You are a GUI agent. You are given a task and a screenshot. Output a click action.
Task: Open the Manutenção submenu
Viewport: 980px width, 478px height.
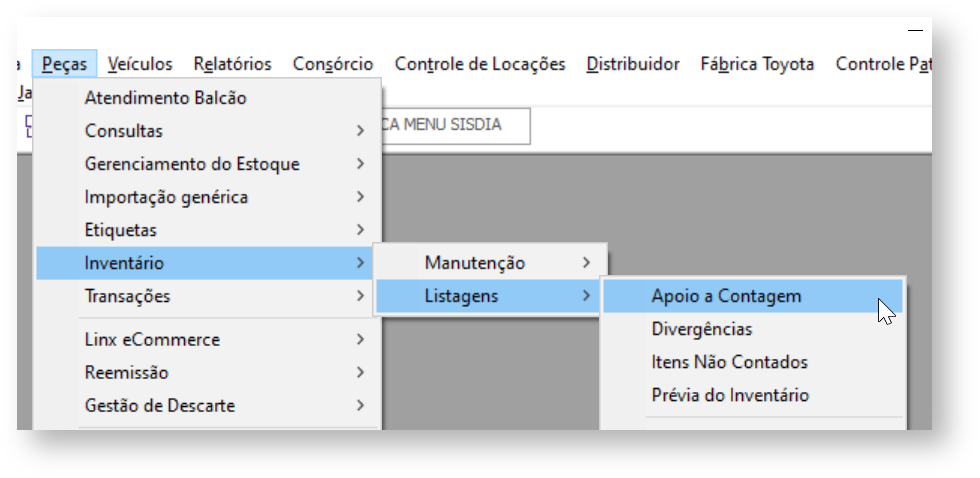(x=474, y=263)
